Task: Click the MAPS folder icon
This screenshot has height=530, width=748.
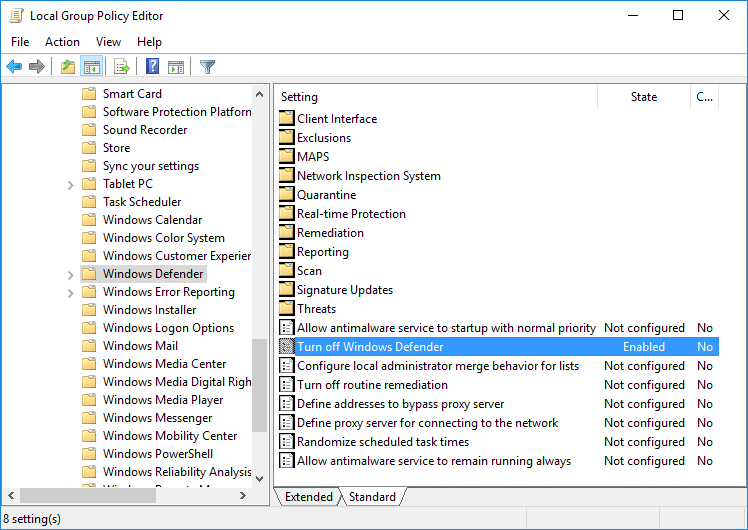Action: click(x=287, y=156)
